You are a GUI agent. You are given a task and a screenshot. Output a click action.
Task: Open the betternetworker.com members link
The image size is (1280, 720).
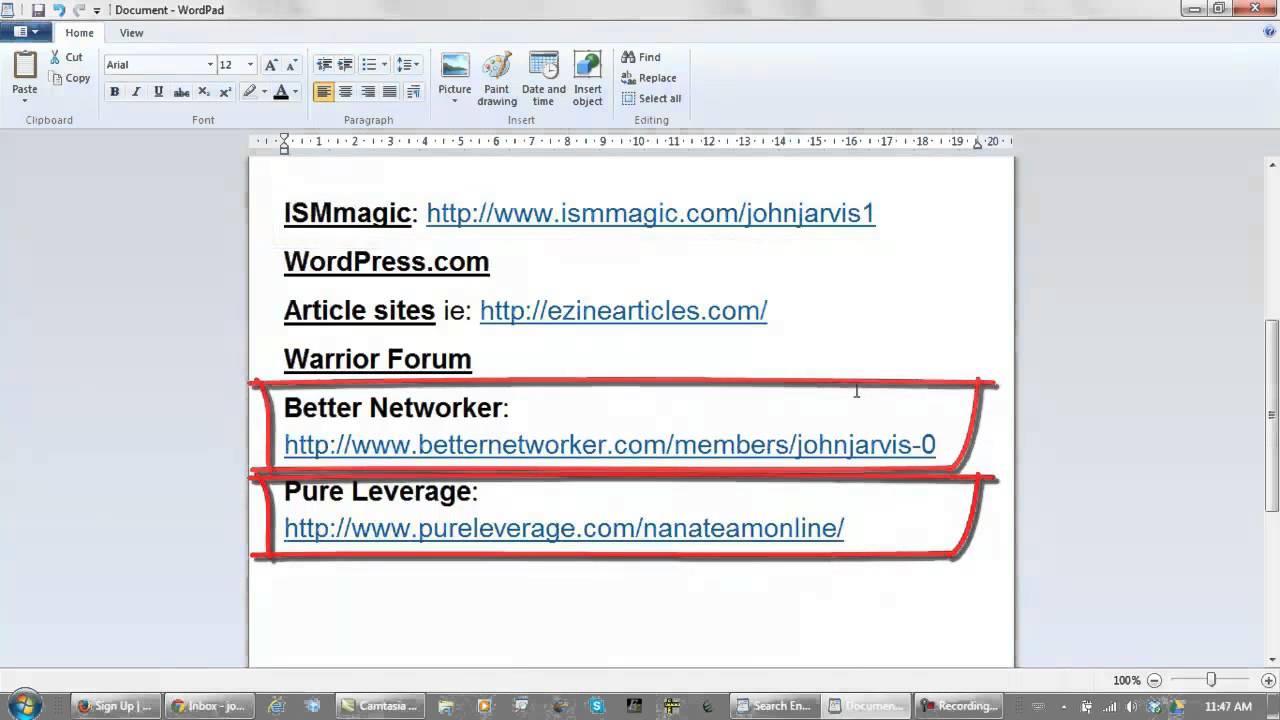[x=610, y=445]
